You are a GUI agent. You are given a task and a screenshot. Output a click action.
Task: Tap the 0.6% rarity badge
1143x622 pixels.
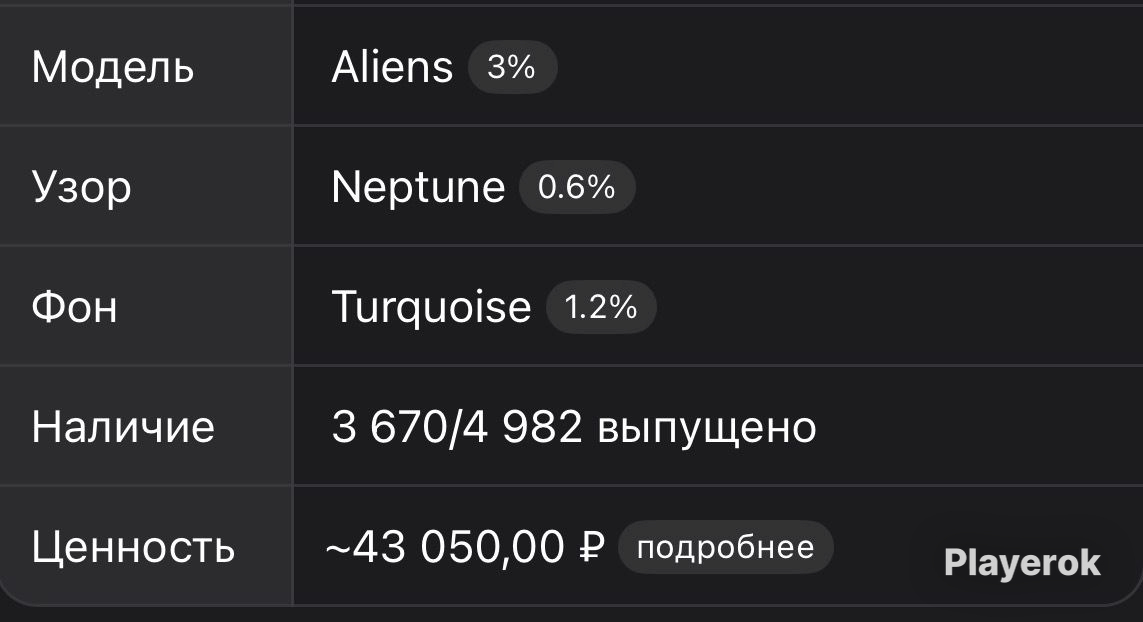coord(577,187)
